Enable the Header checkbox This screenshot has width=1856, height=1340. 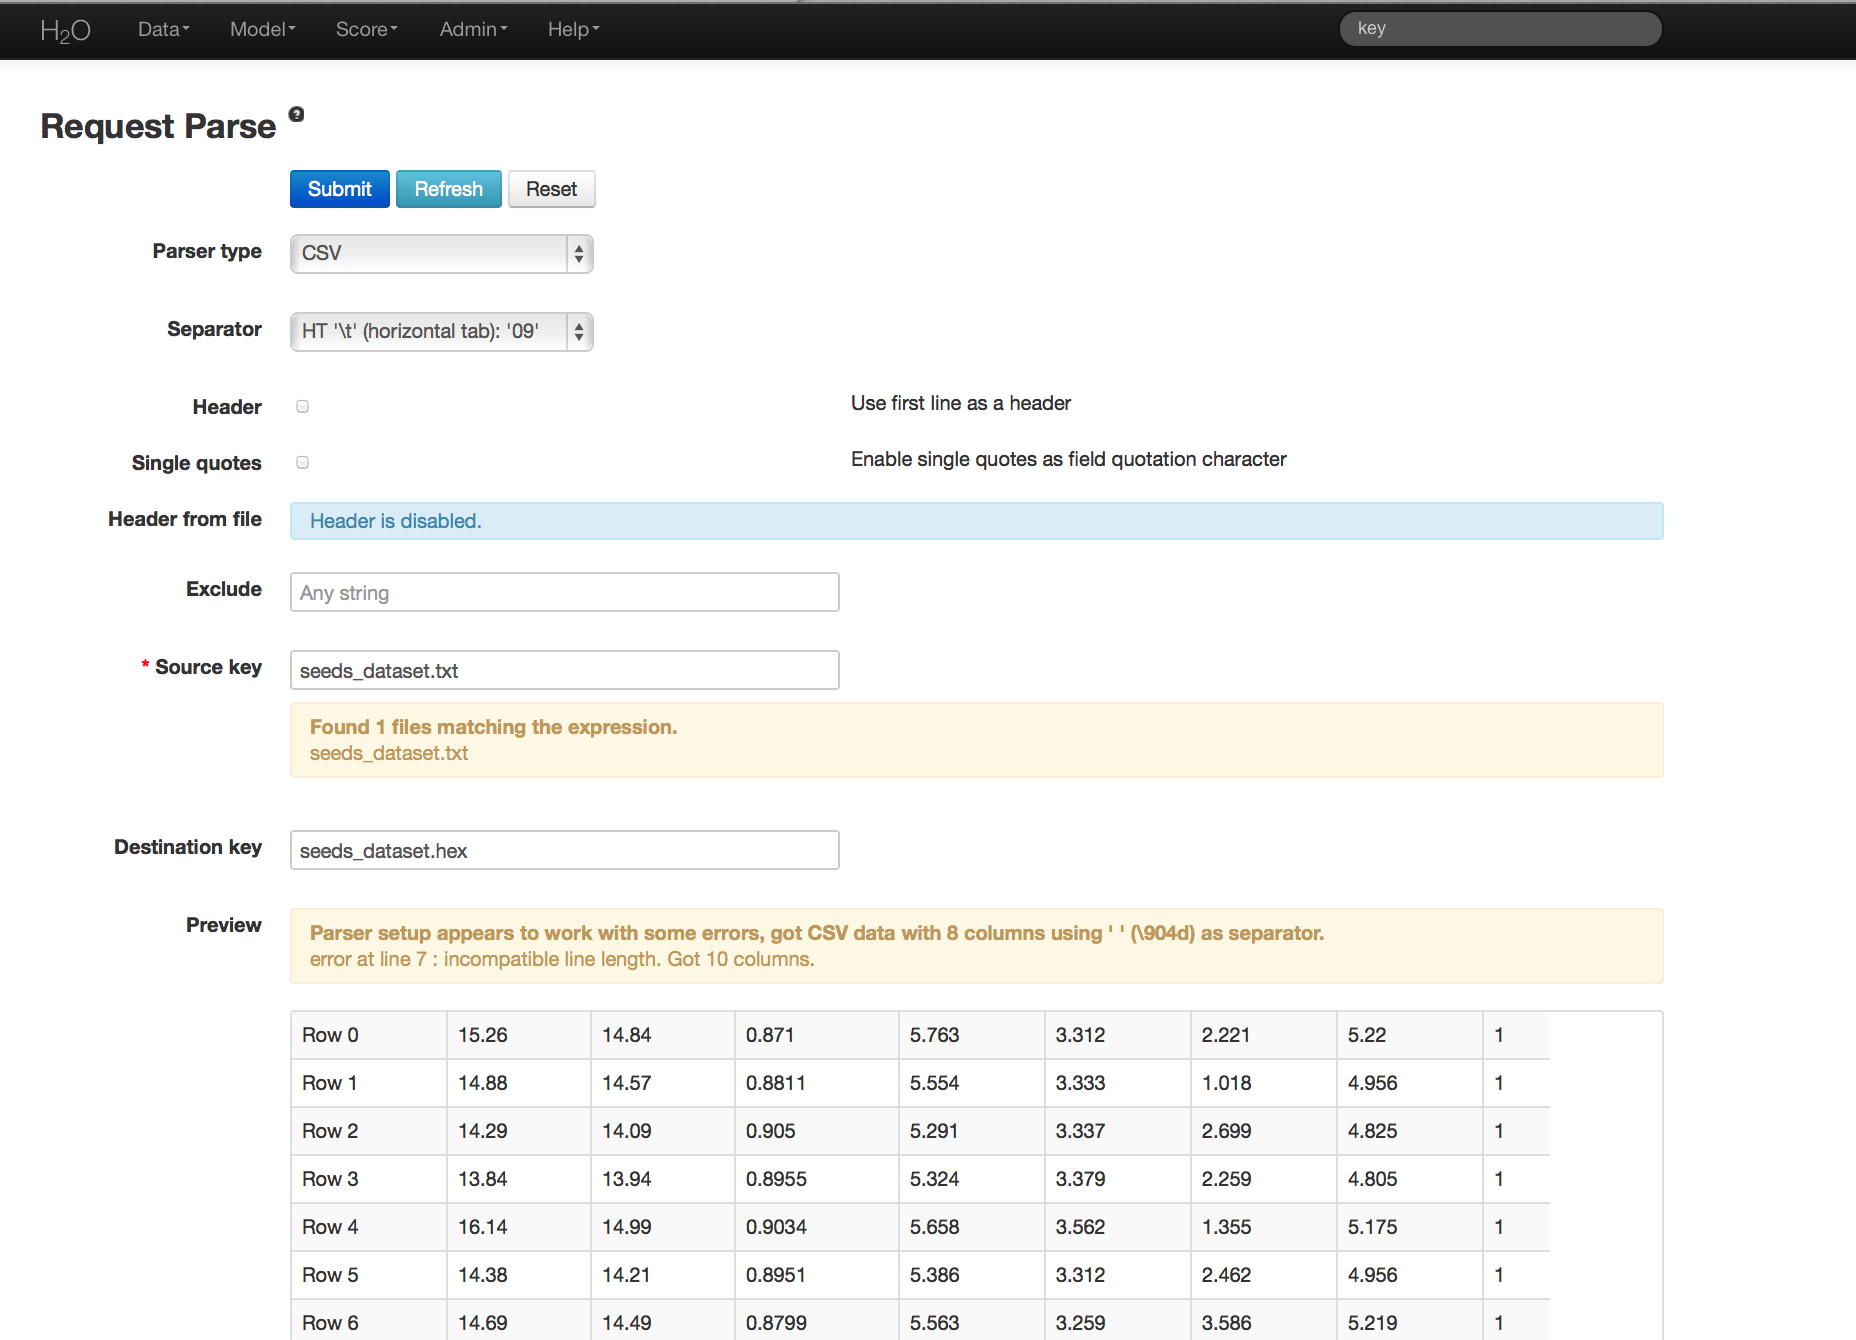302,406
